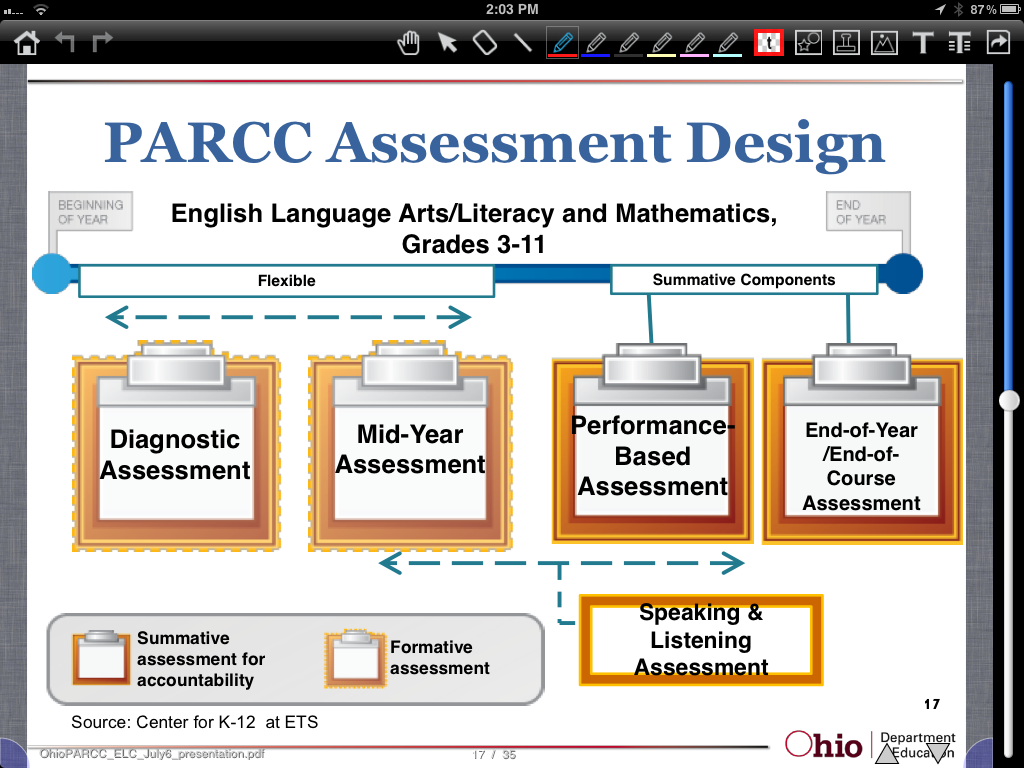The width and height of the screenshot is (1024, 768).
Task: Tap the End-of-Year Assessment clipboard
Action: [862, 444]
